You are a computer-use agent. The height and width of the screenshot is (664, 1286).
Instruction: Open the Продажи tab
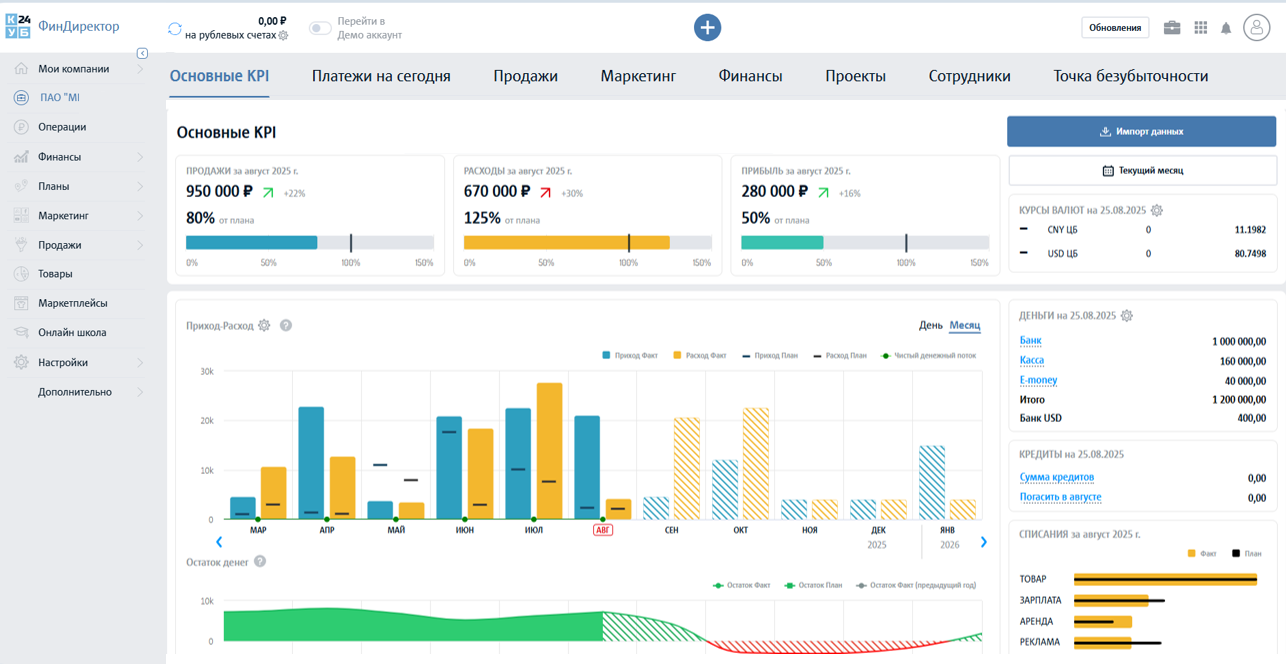point(525,76)
